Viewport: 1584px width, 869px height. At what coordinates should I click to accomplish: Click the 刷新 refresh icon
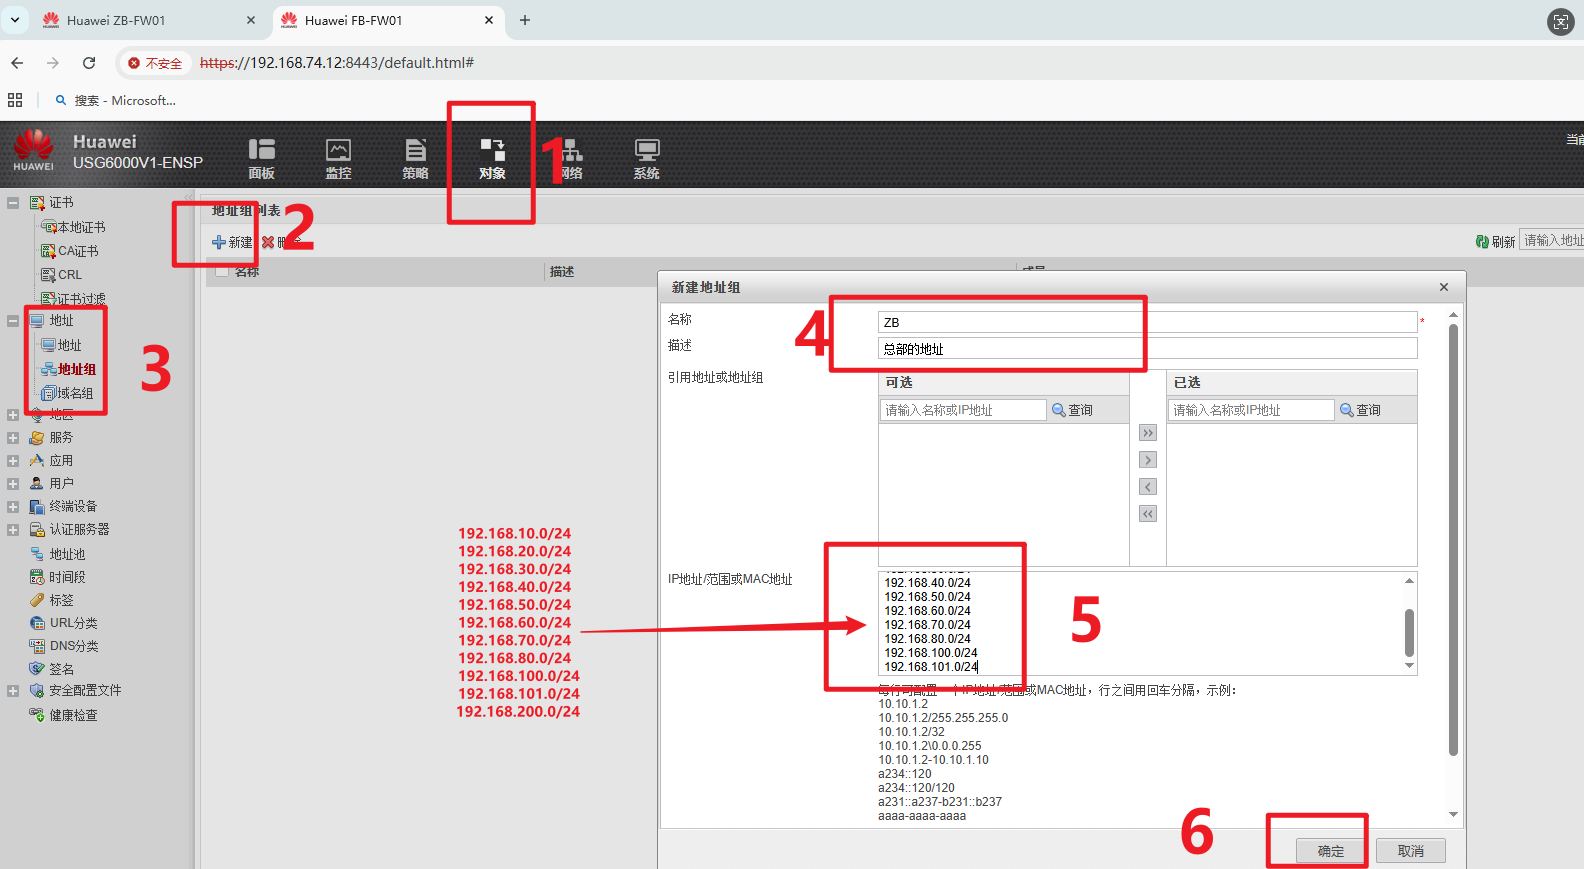pyautogui.click(x=1482, y=242)
